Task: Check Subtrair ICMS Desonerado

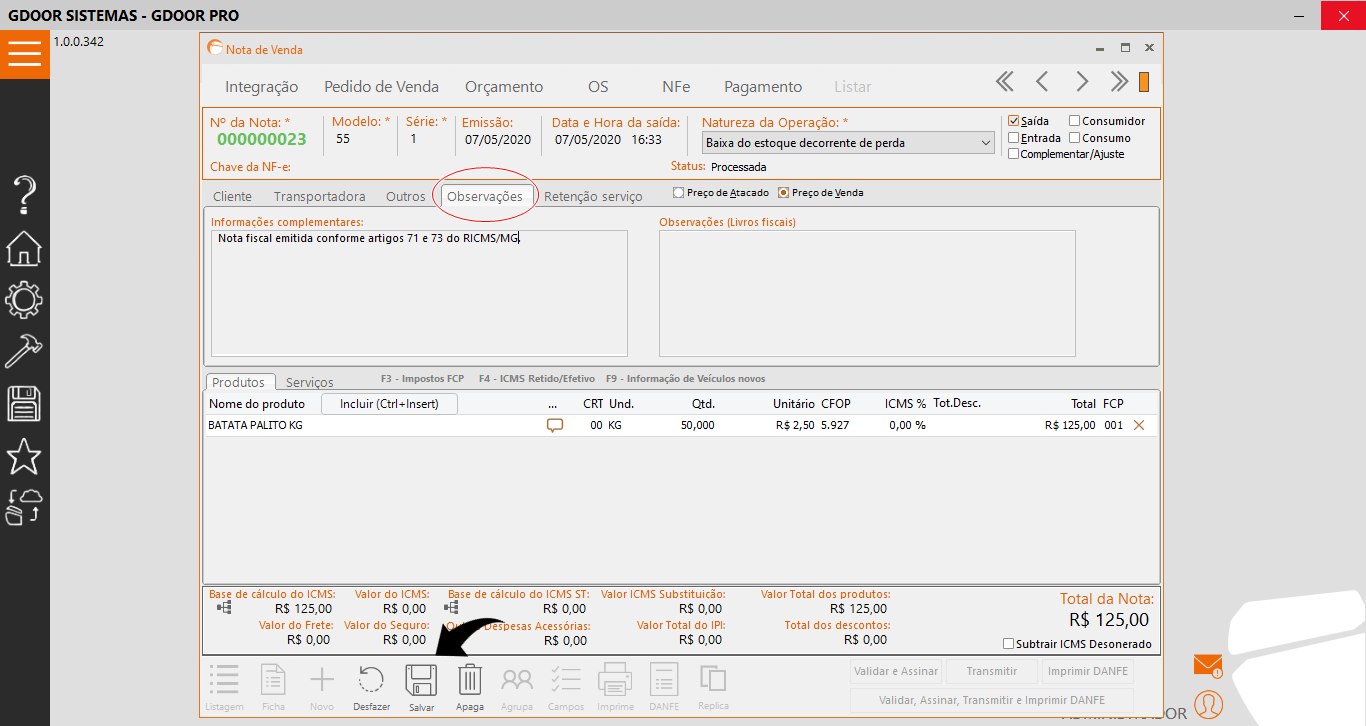Action: pyautogui.click(x=1008, y=644)
